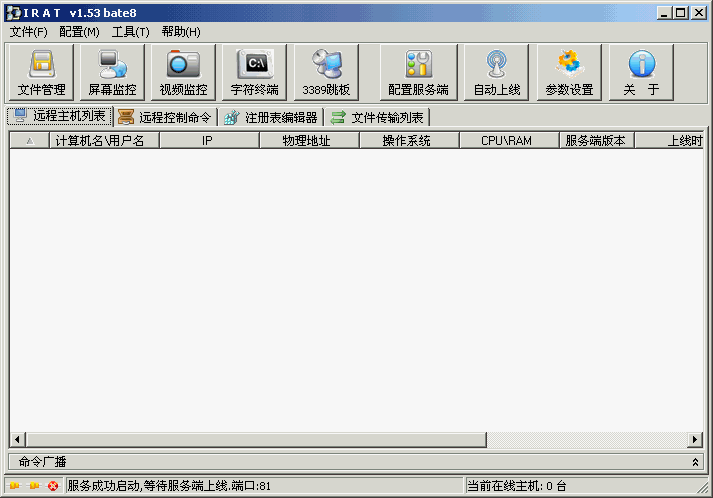Open the 文件(F) menu

tap(29, 32)
